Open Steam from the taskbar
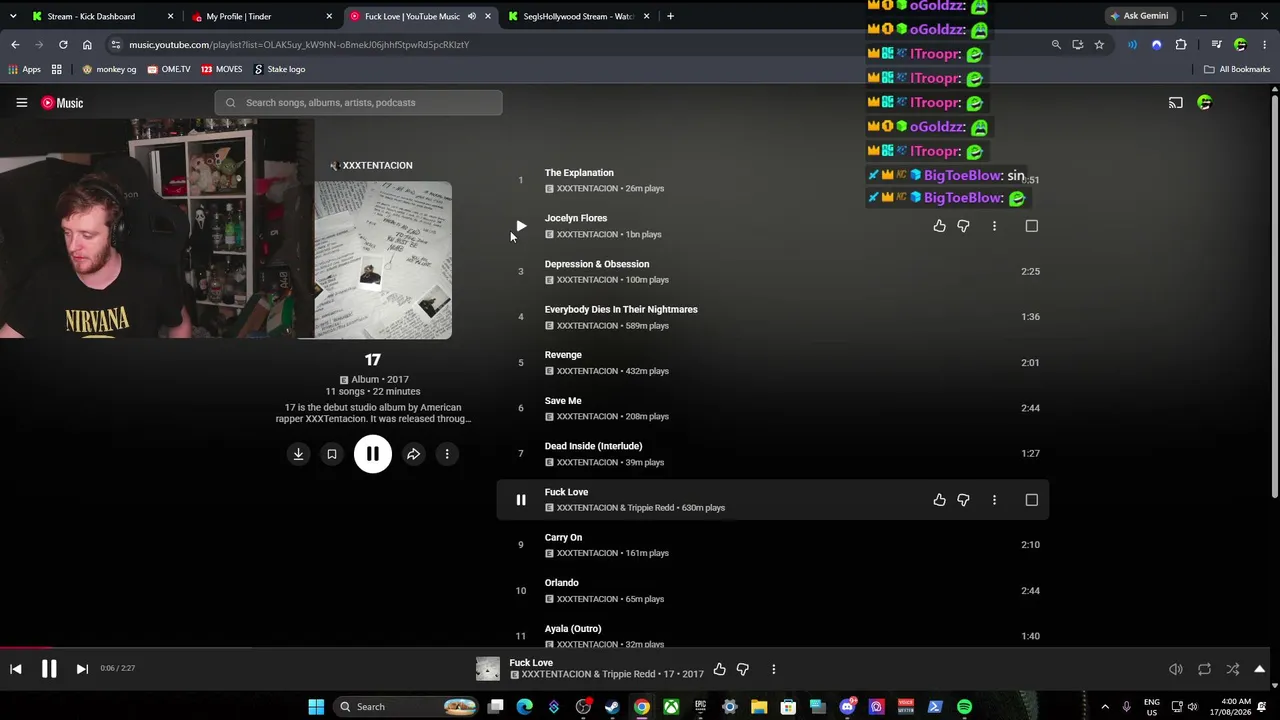The width and height of the screenshot is (1280, 720). click(x=612, y=707)
